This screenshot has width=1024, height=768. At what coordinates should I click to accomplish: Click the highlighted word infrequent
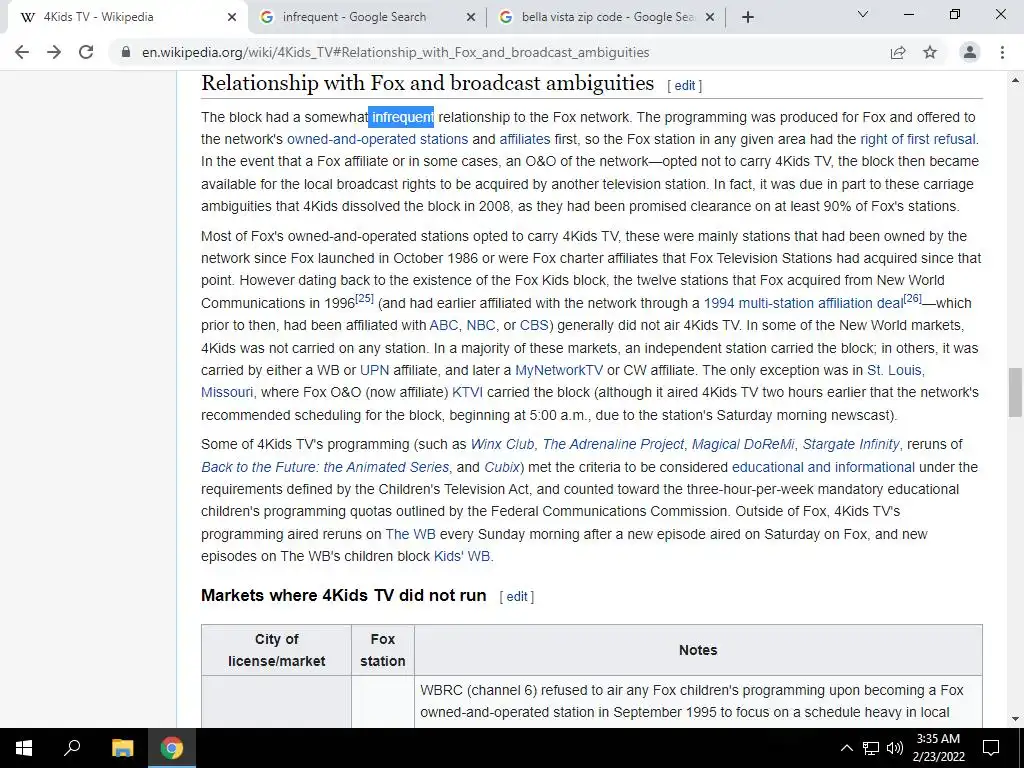click(x=401, y=117)
